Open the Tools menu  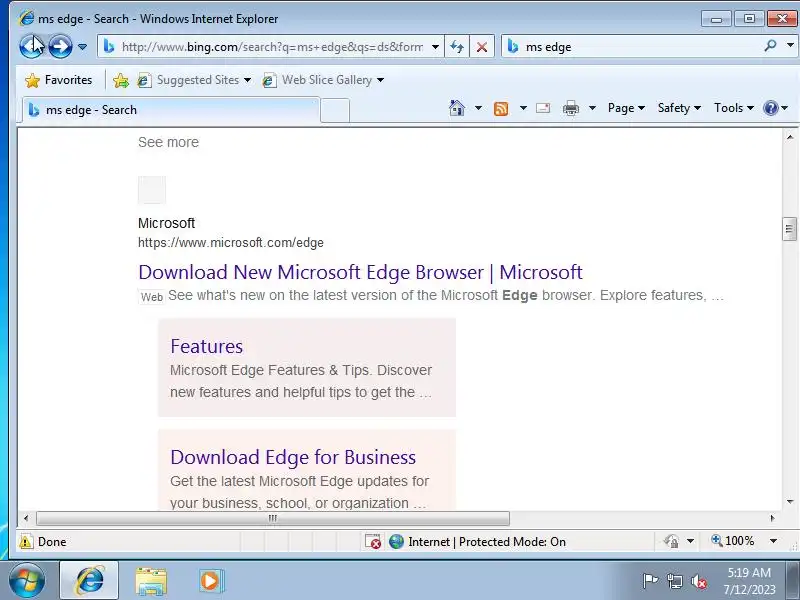coord(734,108)
